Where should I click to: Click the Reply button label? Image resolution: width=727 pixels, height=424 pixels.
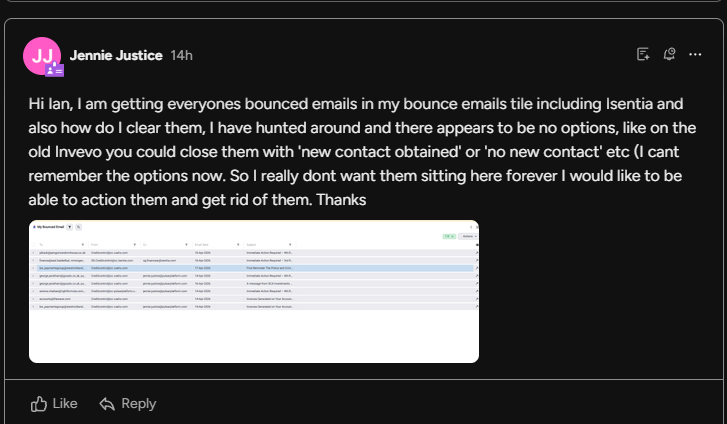coord(139,404)
